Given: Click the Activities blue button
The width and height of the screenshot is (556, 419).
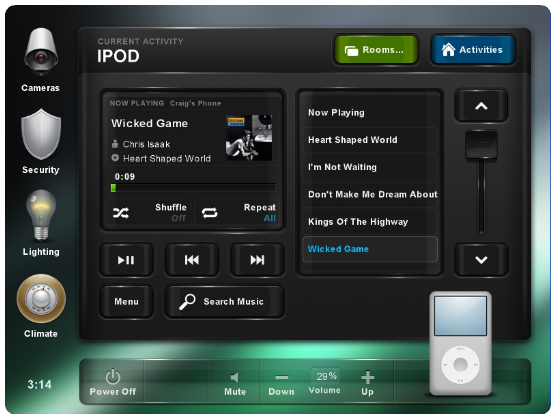Looking at the screenshot, I should [x=473, y=50].
